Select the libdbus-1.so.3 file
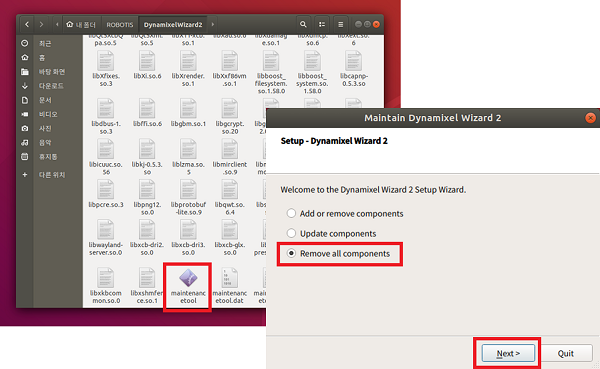This screenshot has height=369, width=600. [106, 117]
